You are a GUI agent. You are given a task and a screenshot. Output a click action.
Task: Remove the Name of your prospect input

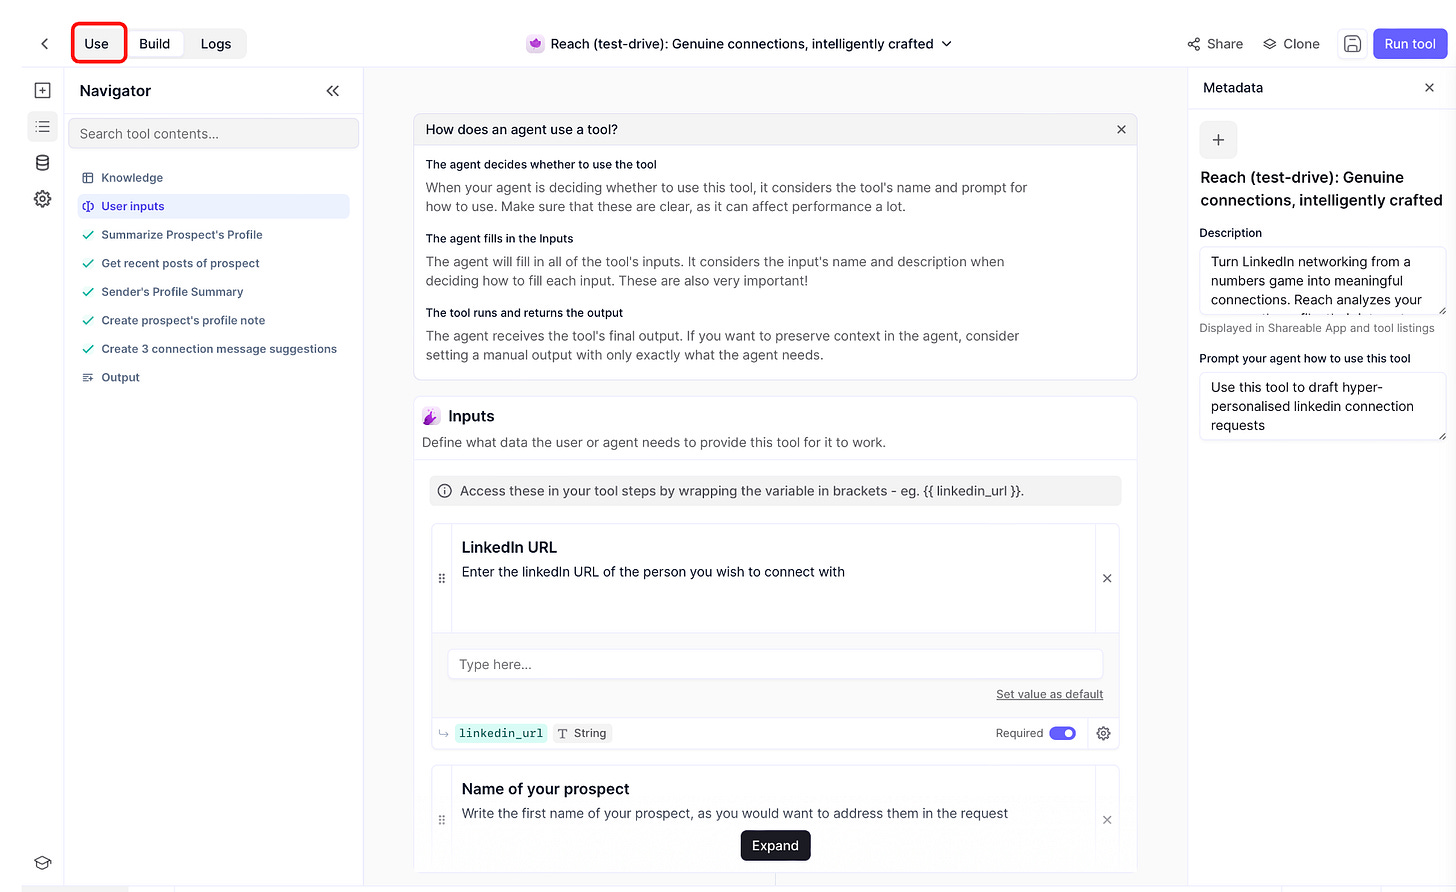pyautogui.click(x=1107, y=820)
